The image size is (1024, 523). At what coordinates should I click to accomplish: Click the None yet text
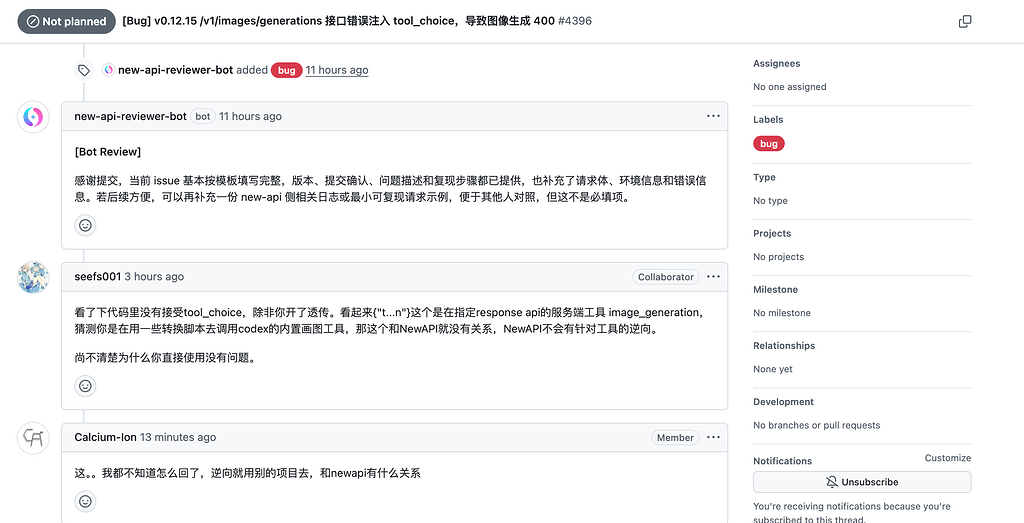coord(773,369)
